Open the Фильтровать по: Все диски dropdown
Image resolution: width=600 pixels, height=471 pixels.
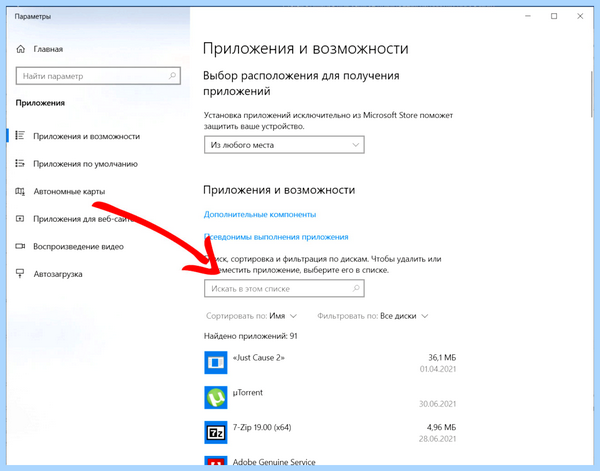[373, 316]
